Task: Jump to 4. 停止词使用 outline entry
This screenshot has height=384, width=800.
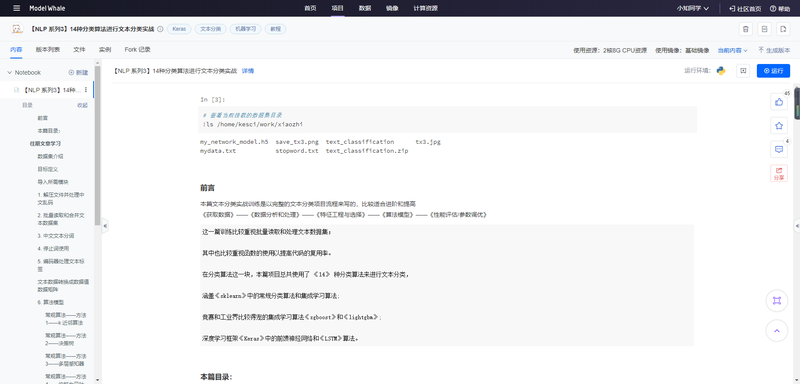Action: 53,248
